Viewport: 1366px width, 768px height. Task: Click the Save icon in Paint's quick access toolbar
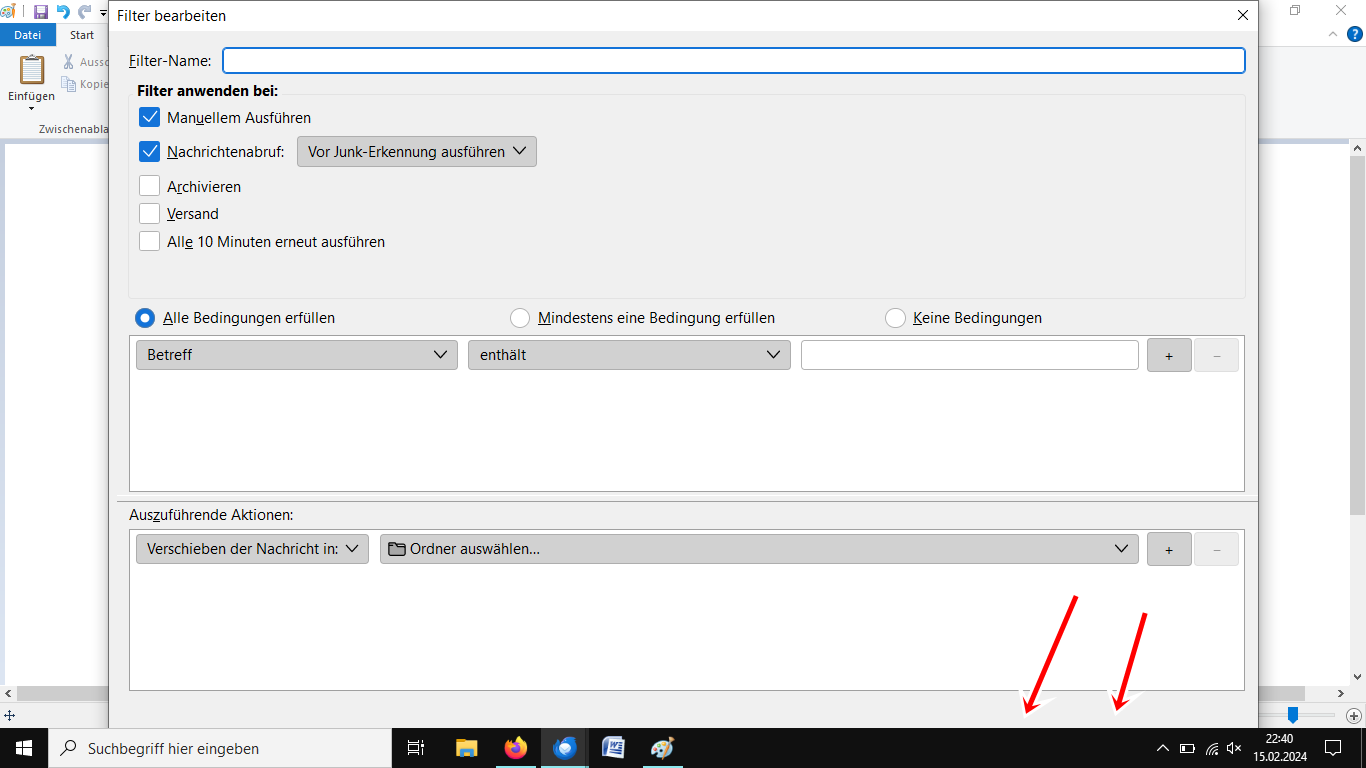41,12
